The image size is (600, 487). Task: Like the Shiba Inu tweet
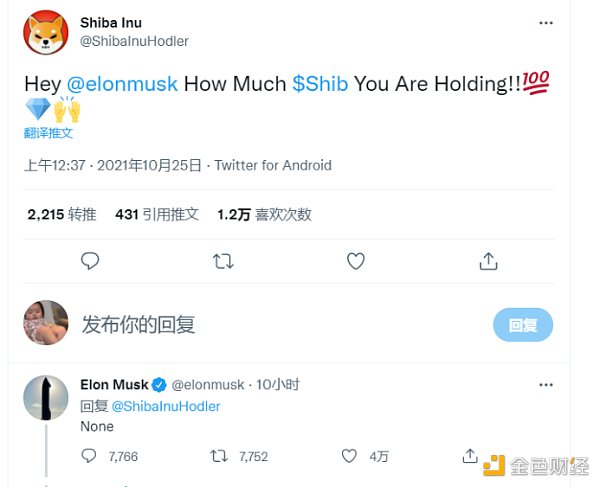[x=356, y=261]
